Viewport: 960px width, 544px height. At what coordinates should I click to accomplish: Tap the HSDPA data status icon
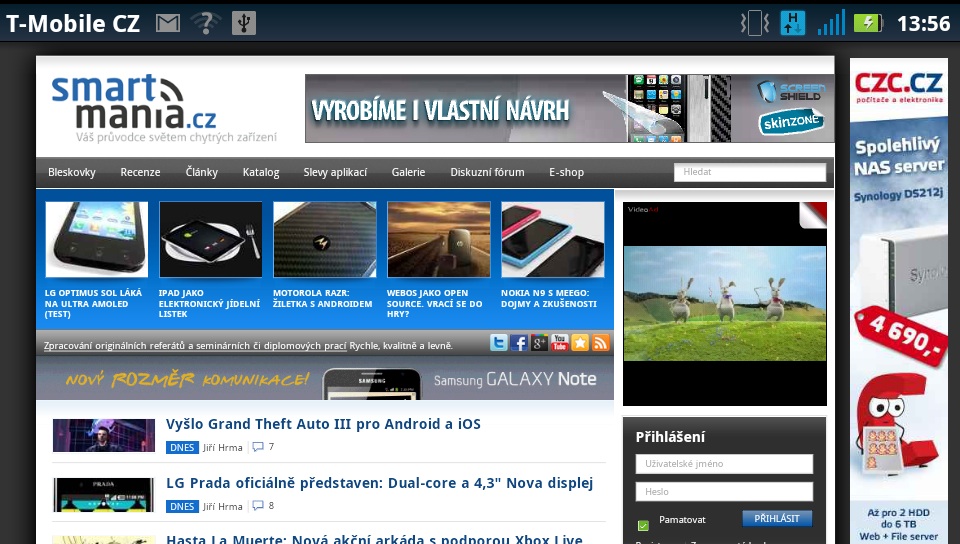792,23
